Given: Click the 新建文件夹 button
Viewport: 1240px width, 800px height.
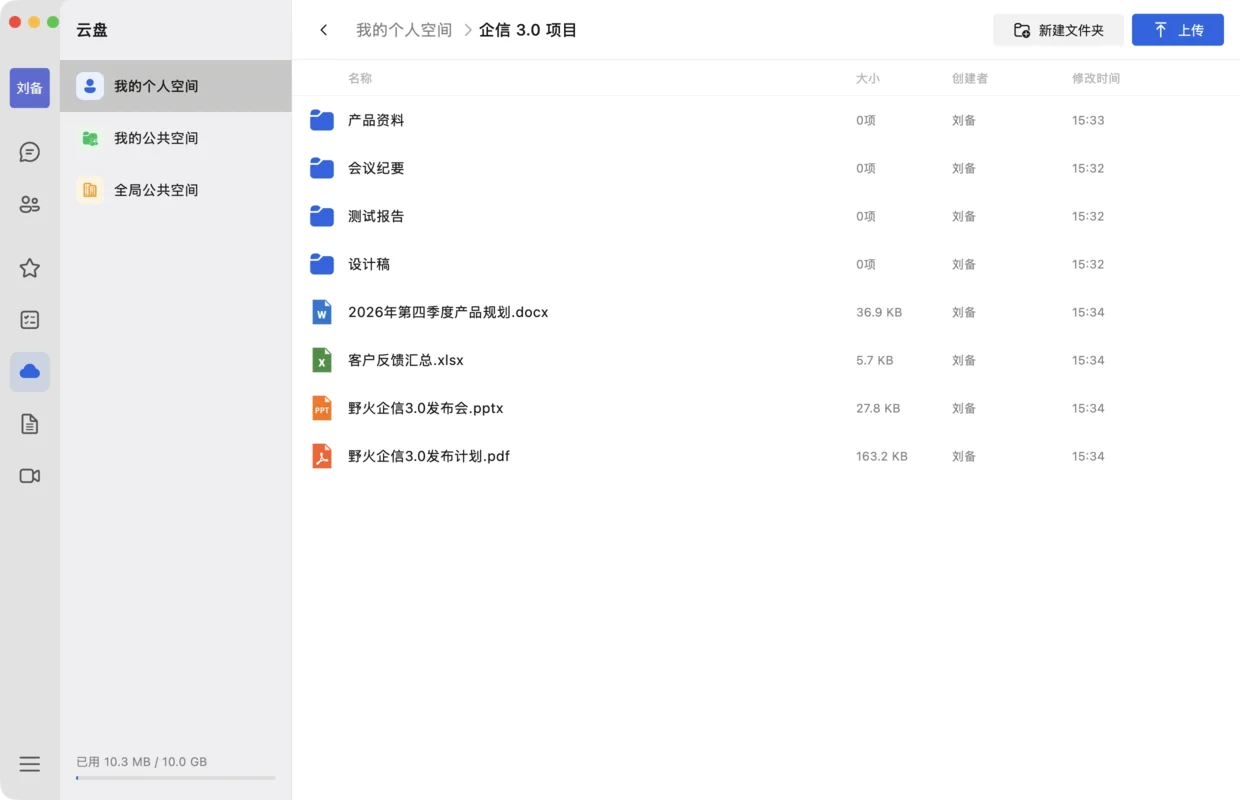Looking at the screenshot, I should (1058, 30).
